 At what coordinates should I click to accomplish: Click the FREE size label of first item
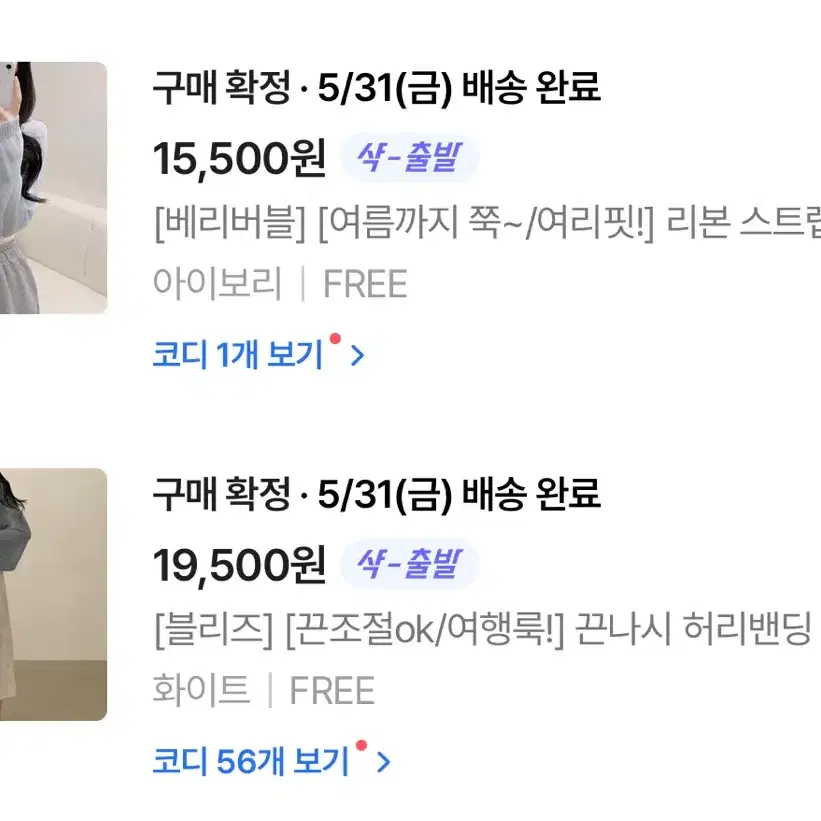[365, 284]
